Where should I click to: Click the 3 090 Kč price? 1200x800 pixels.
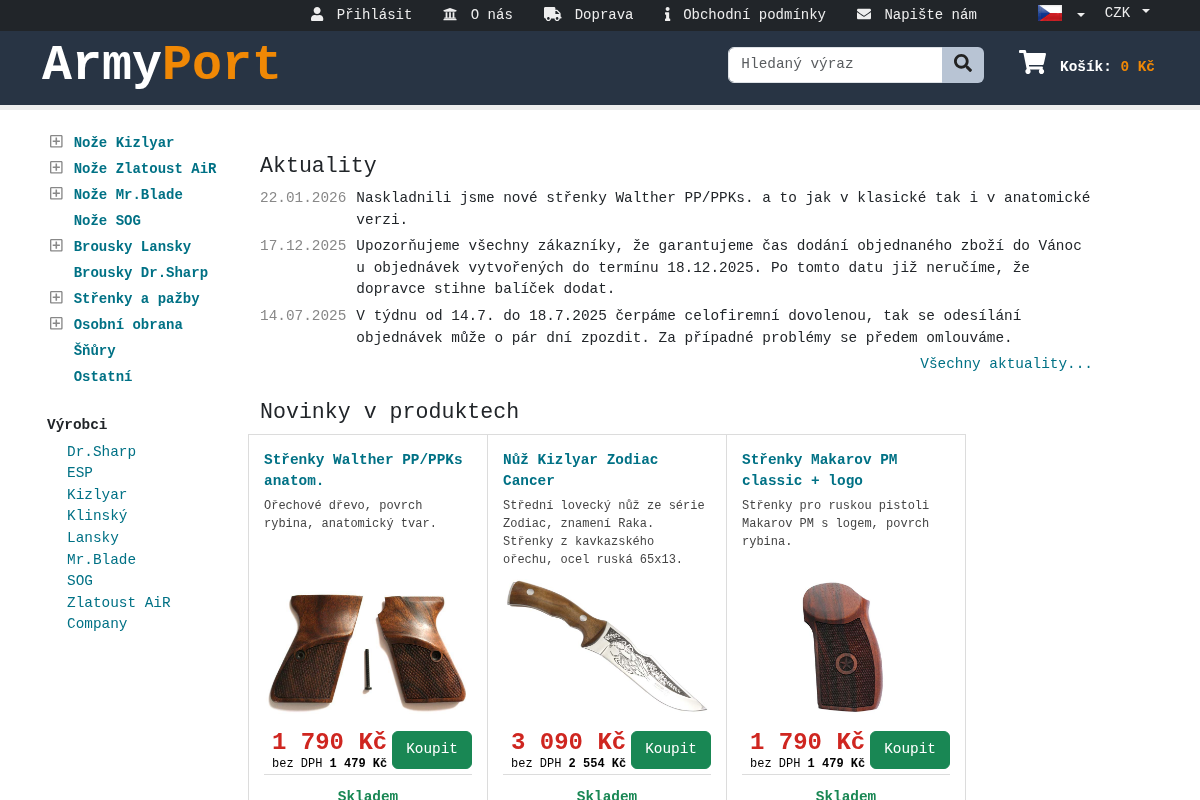pos(568,742)
